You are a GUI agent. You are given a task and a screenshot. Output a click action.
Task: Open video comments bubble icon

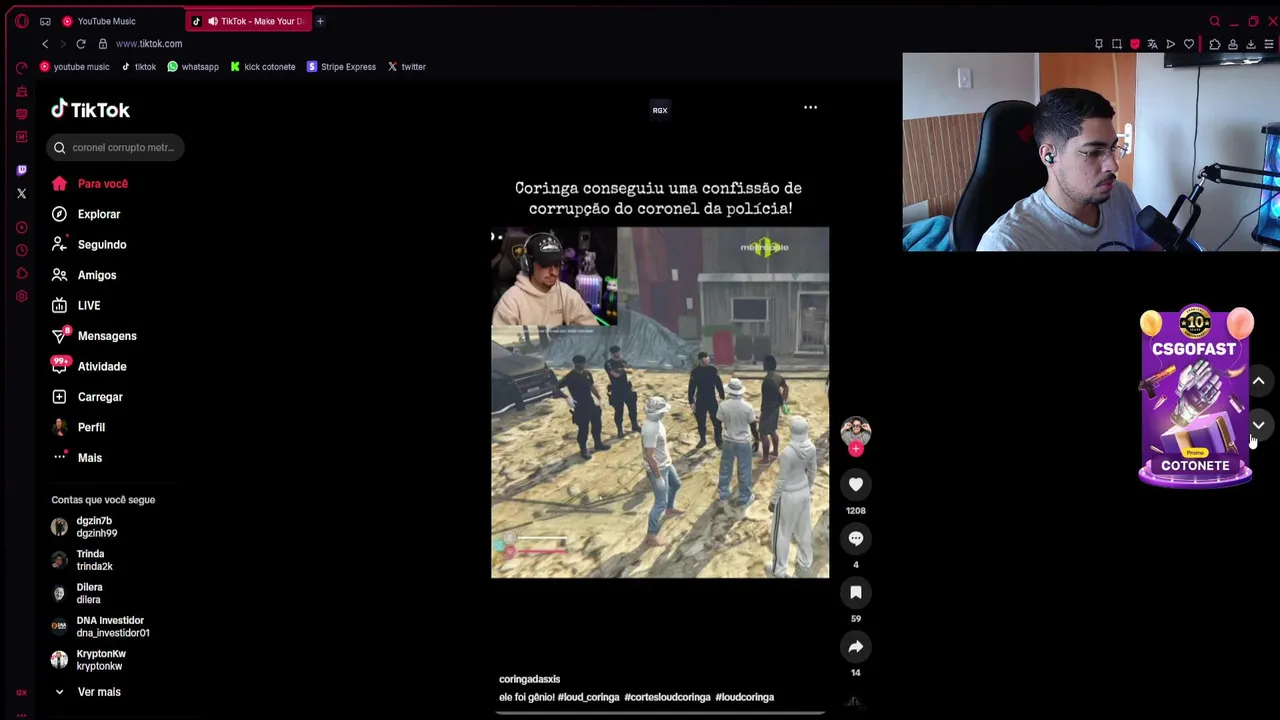click(856, 539)
